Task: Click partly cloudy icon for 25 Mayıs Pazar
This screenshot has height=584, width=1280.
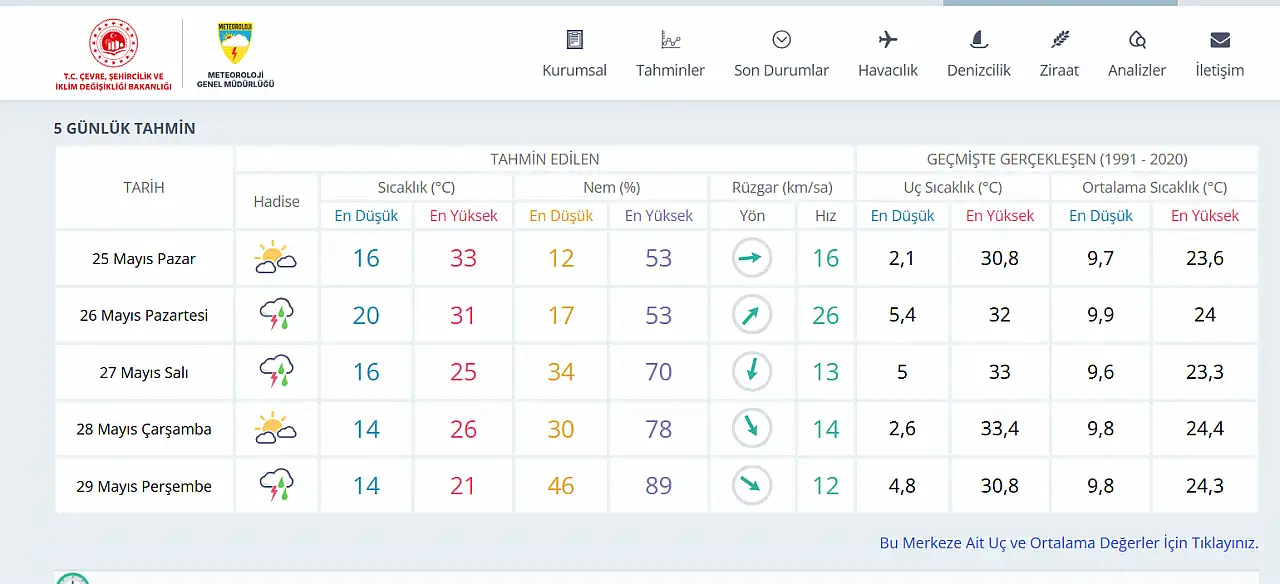Action: click(x=275, y=259)
